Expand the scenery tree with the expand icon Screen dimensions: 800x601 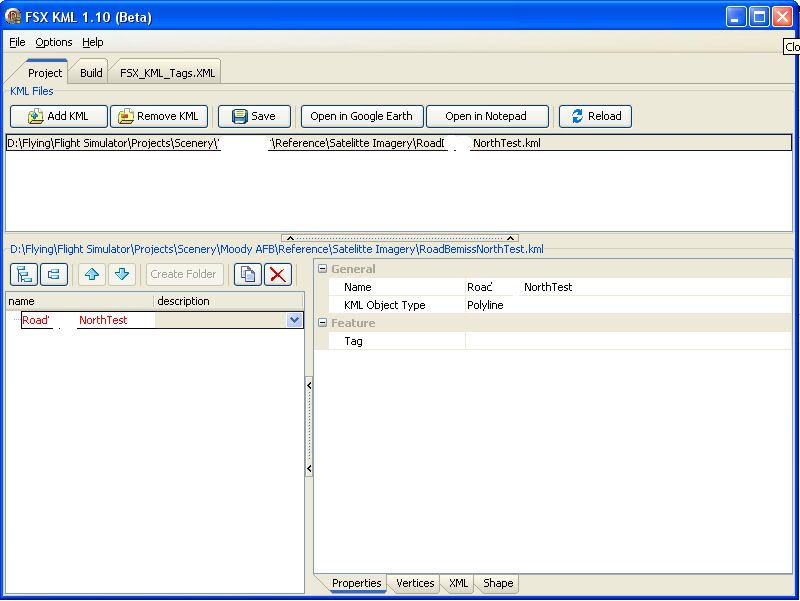[22, 274]
